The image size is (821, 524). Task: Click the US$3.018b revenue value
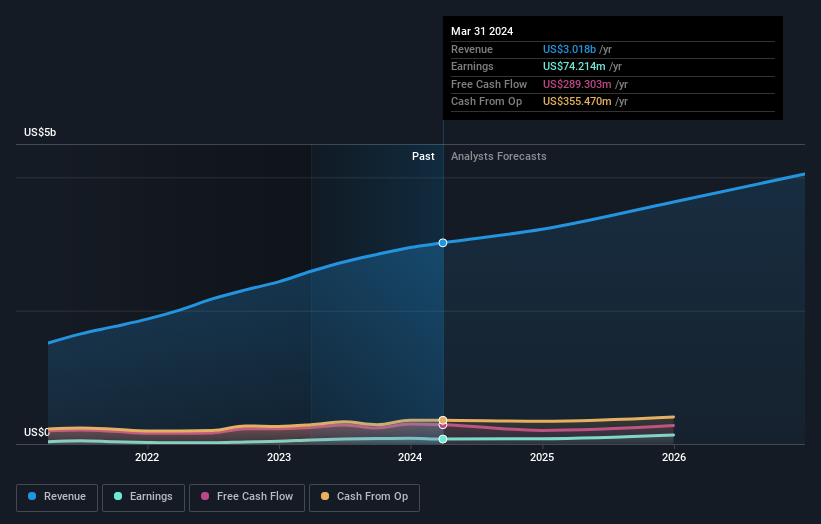coord(569,49)
